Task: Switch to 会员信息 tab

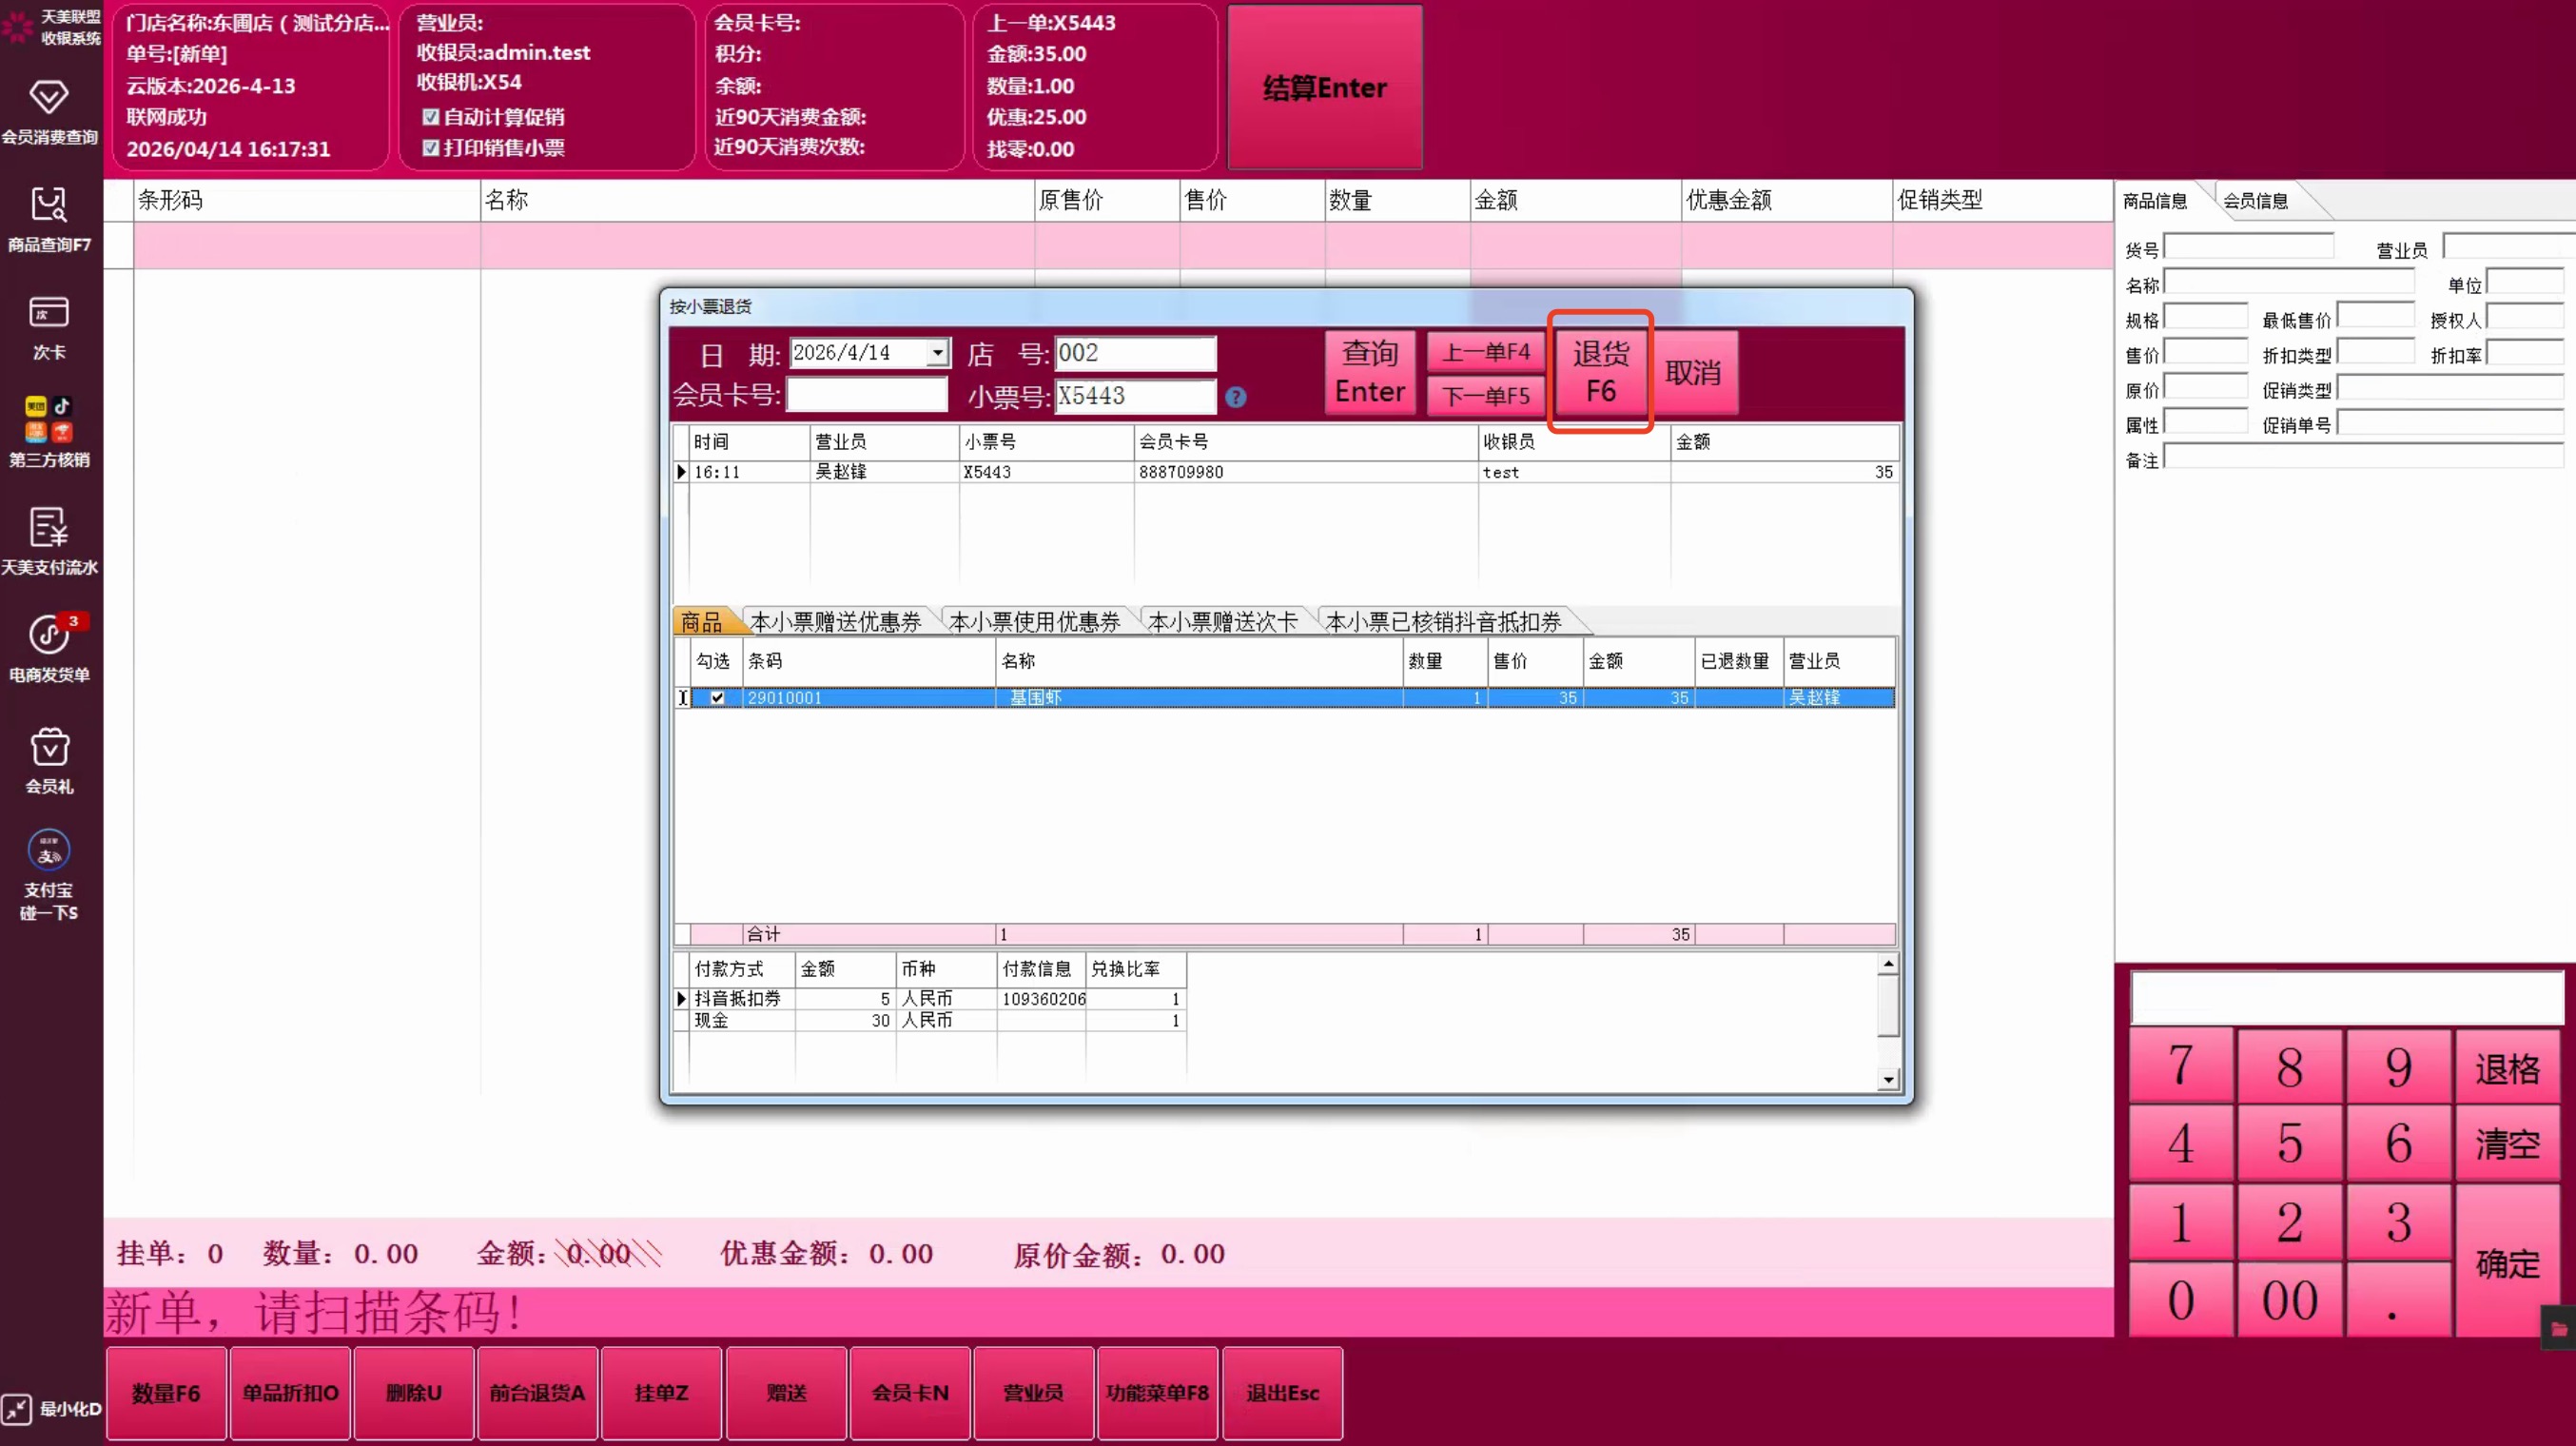Action: click(2255, 201)
